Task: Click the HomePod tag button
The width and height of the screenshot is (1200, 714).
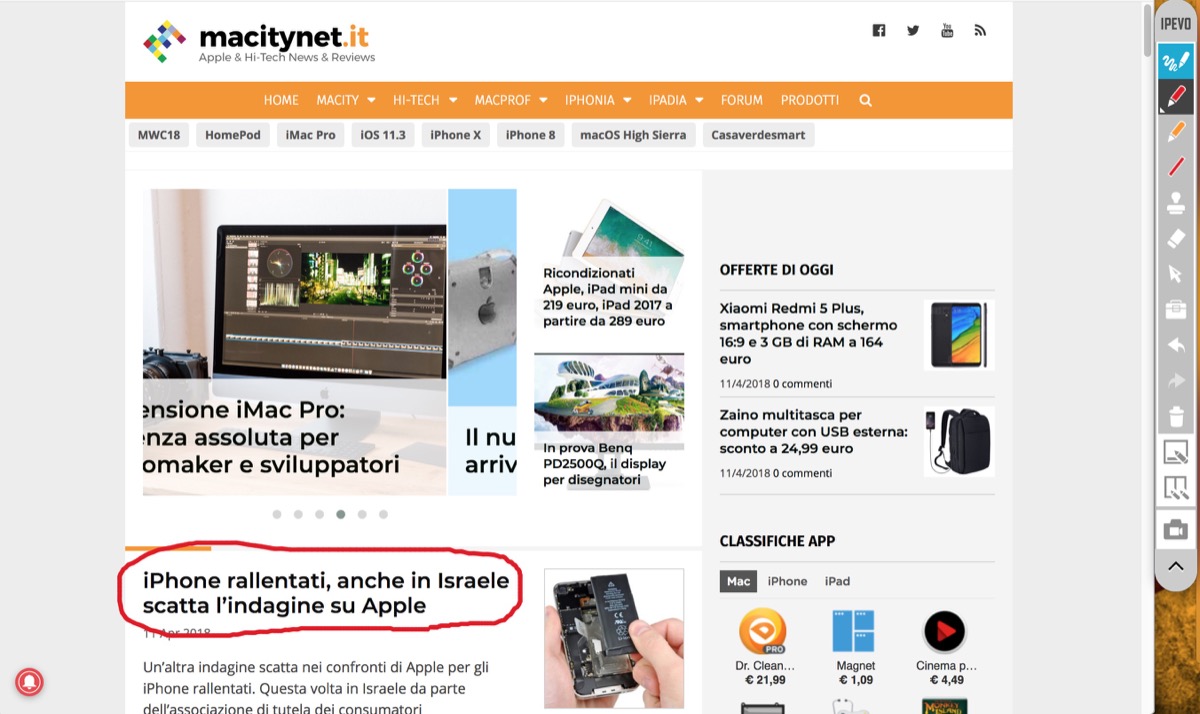Action: point(233,135)
